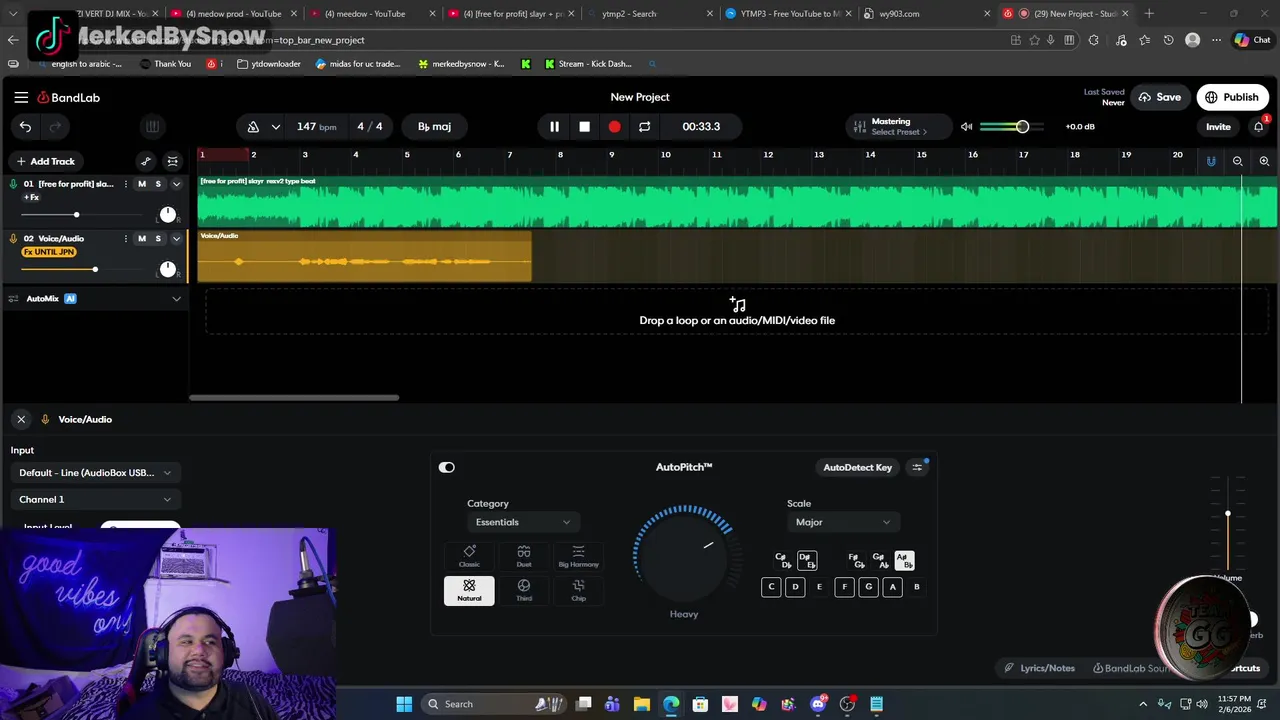The height and width of the screenshot is (720, 1280).
Task: Open track 01 options menu dots
Action: 125,184
